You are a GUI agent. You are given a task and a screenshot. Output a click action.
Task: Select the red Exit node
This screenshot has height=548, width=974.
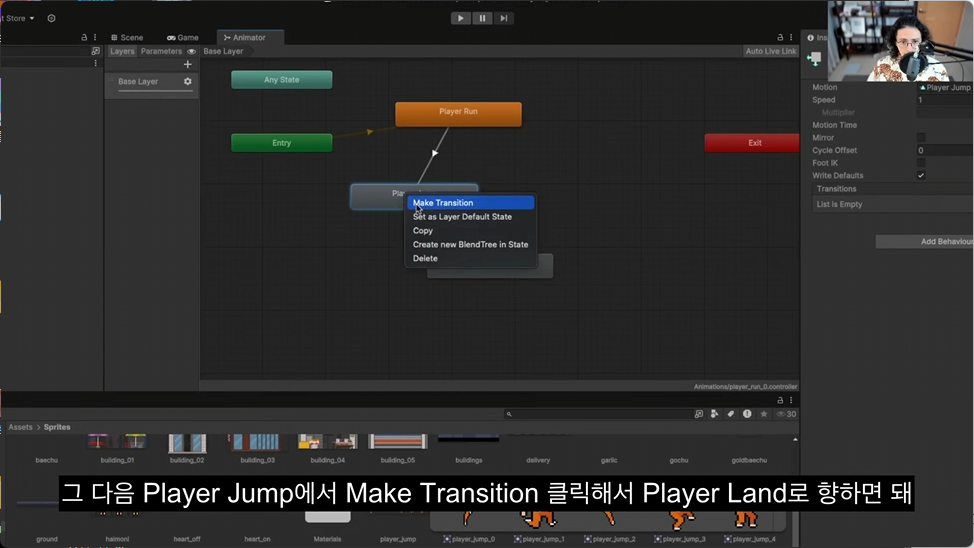point(752,143)
